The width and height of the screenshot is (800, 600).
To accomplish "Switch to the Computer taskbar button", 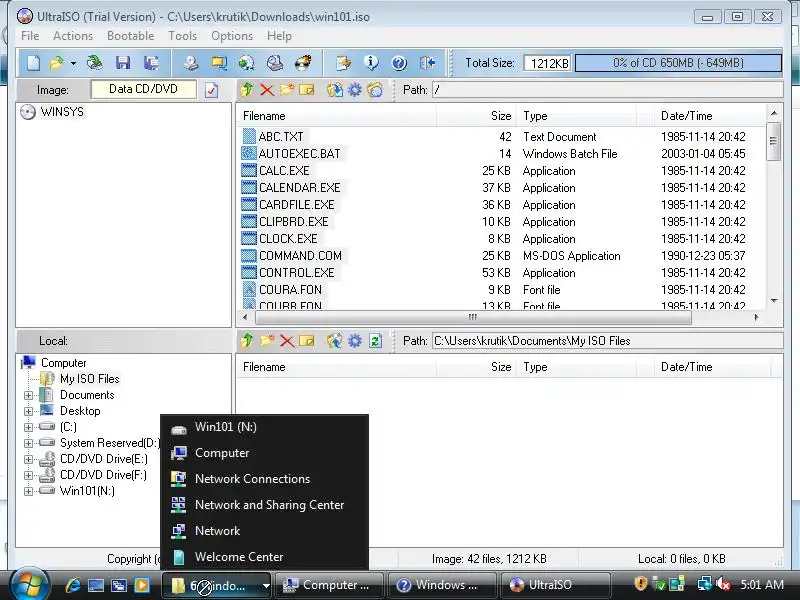I will click(x=329, y=585).
